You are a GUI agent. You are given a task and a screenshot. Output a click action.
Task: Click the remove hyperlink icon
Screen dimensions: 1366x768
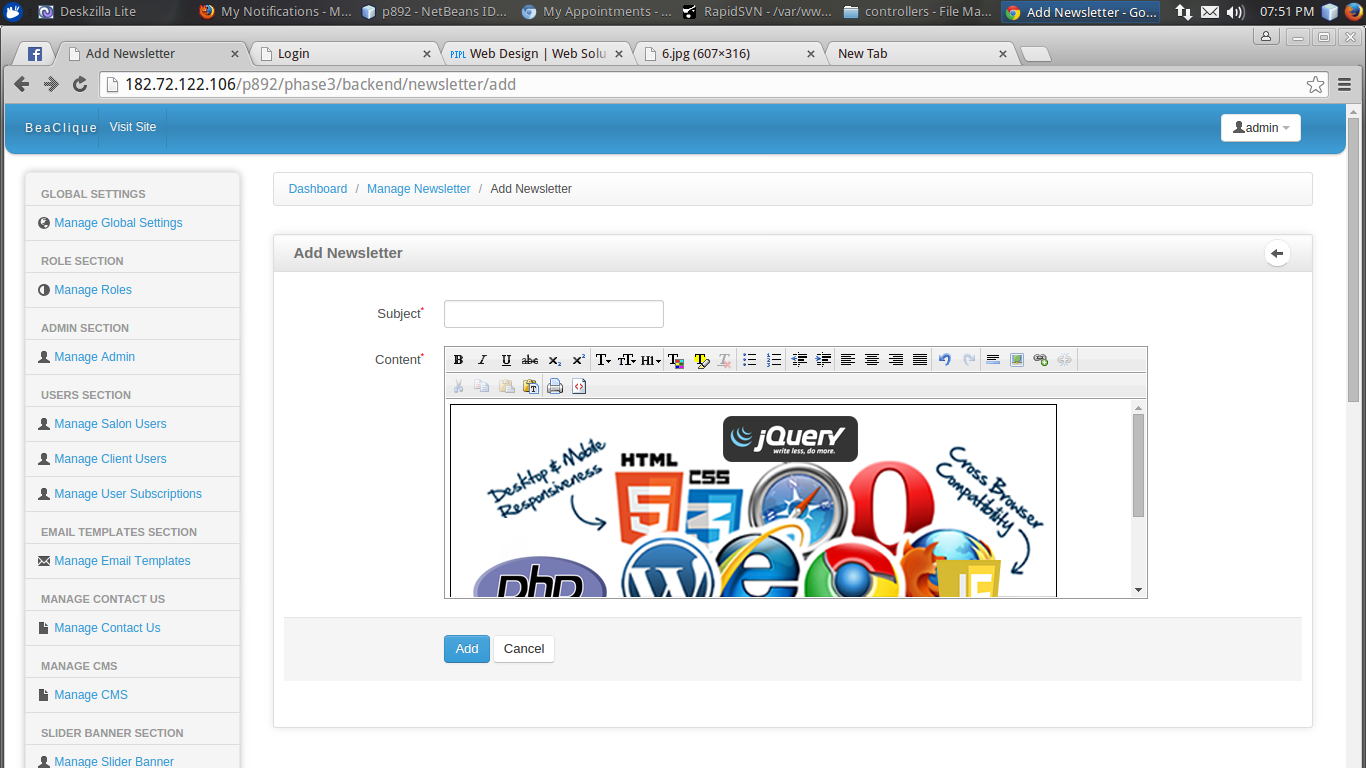1065,360
